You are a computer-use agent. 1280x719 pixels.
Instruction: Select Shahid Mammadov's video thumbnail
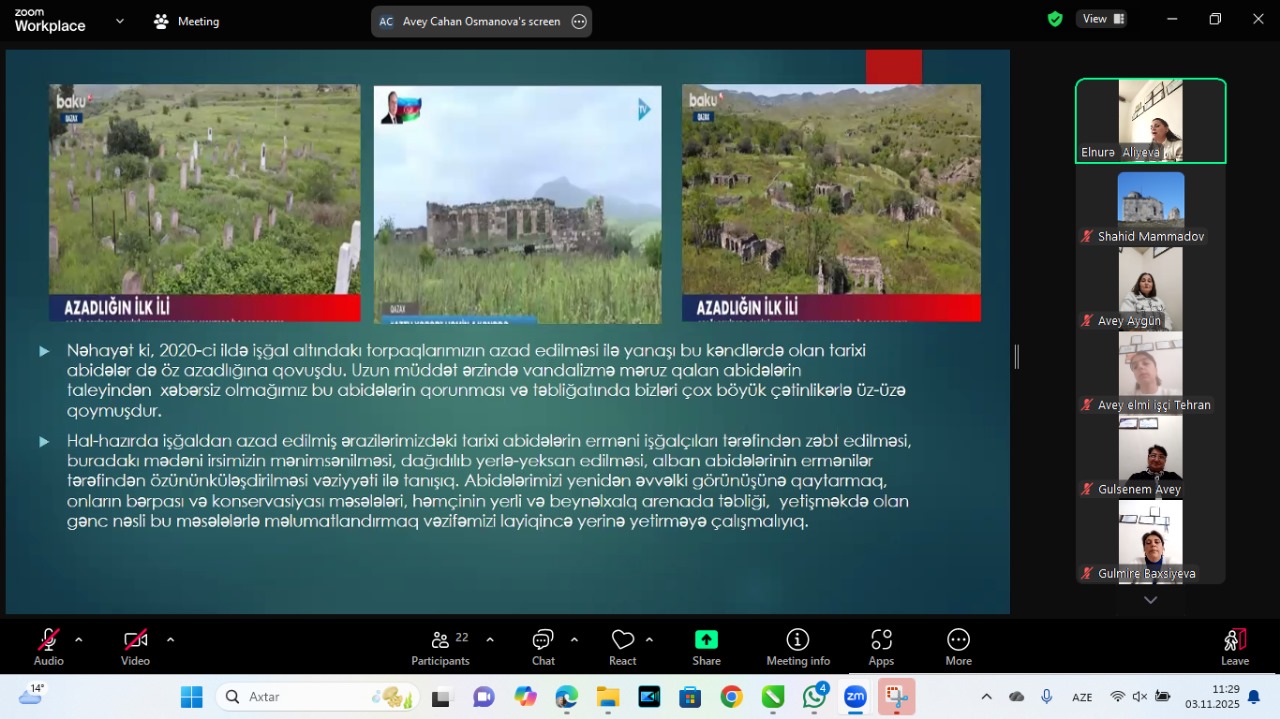(x=1150, y=207)
